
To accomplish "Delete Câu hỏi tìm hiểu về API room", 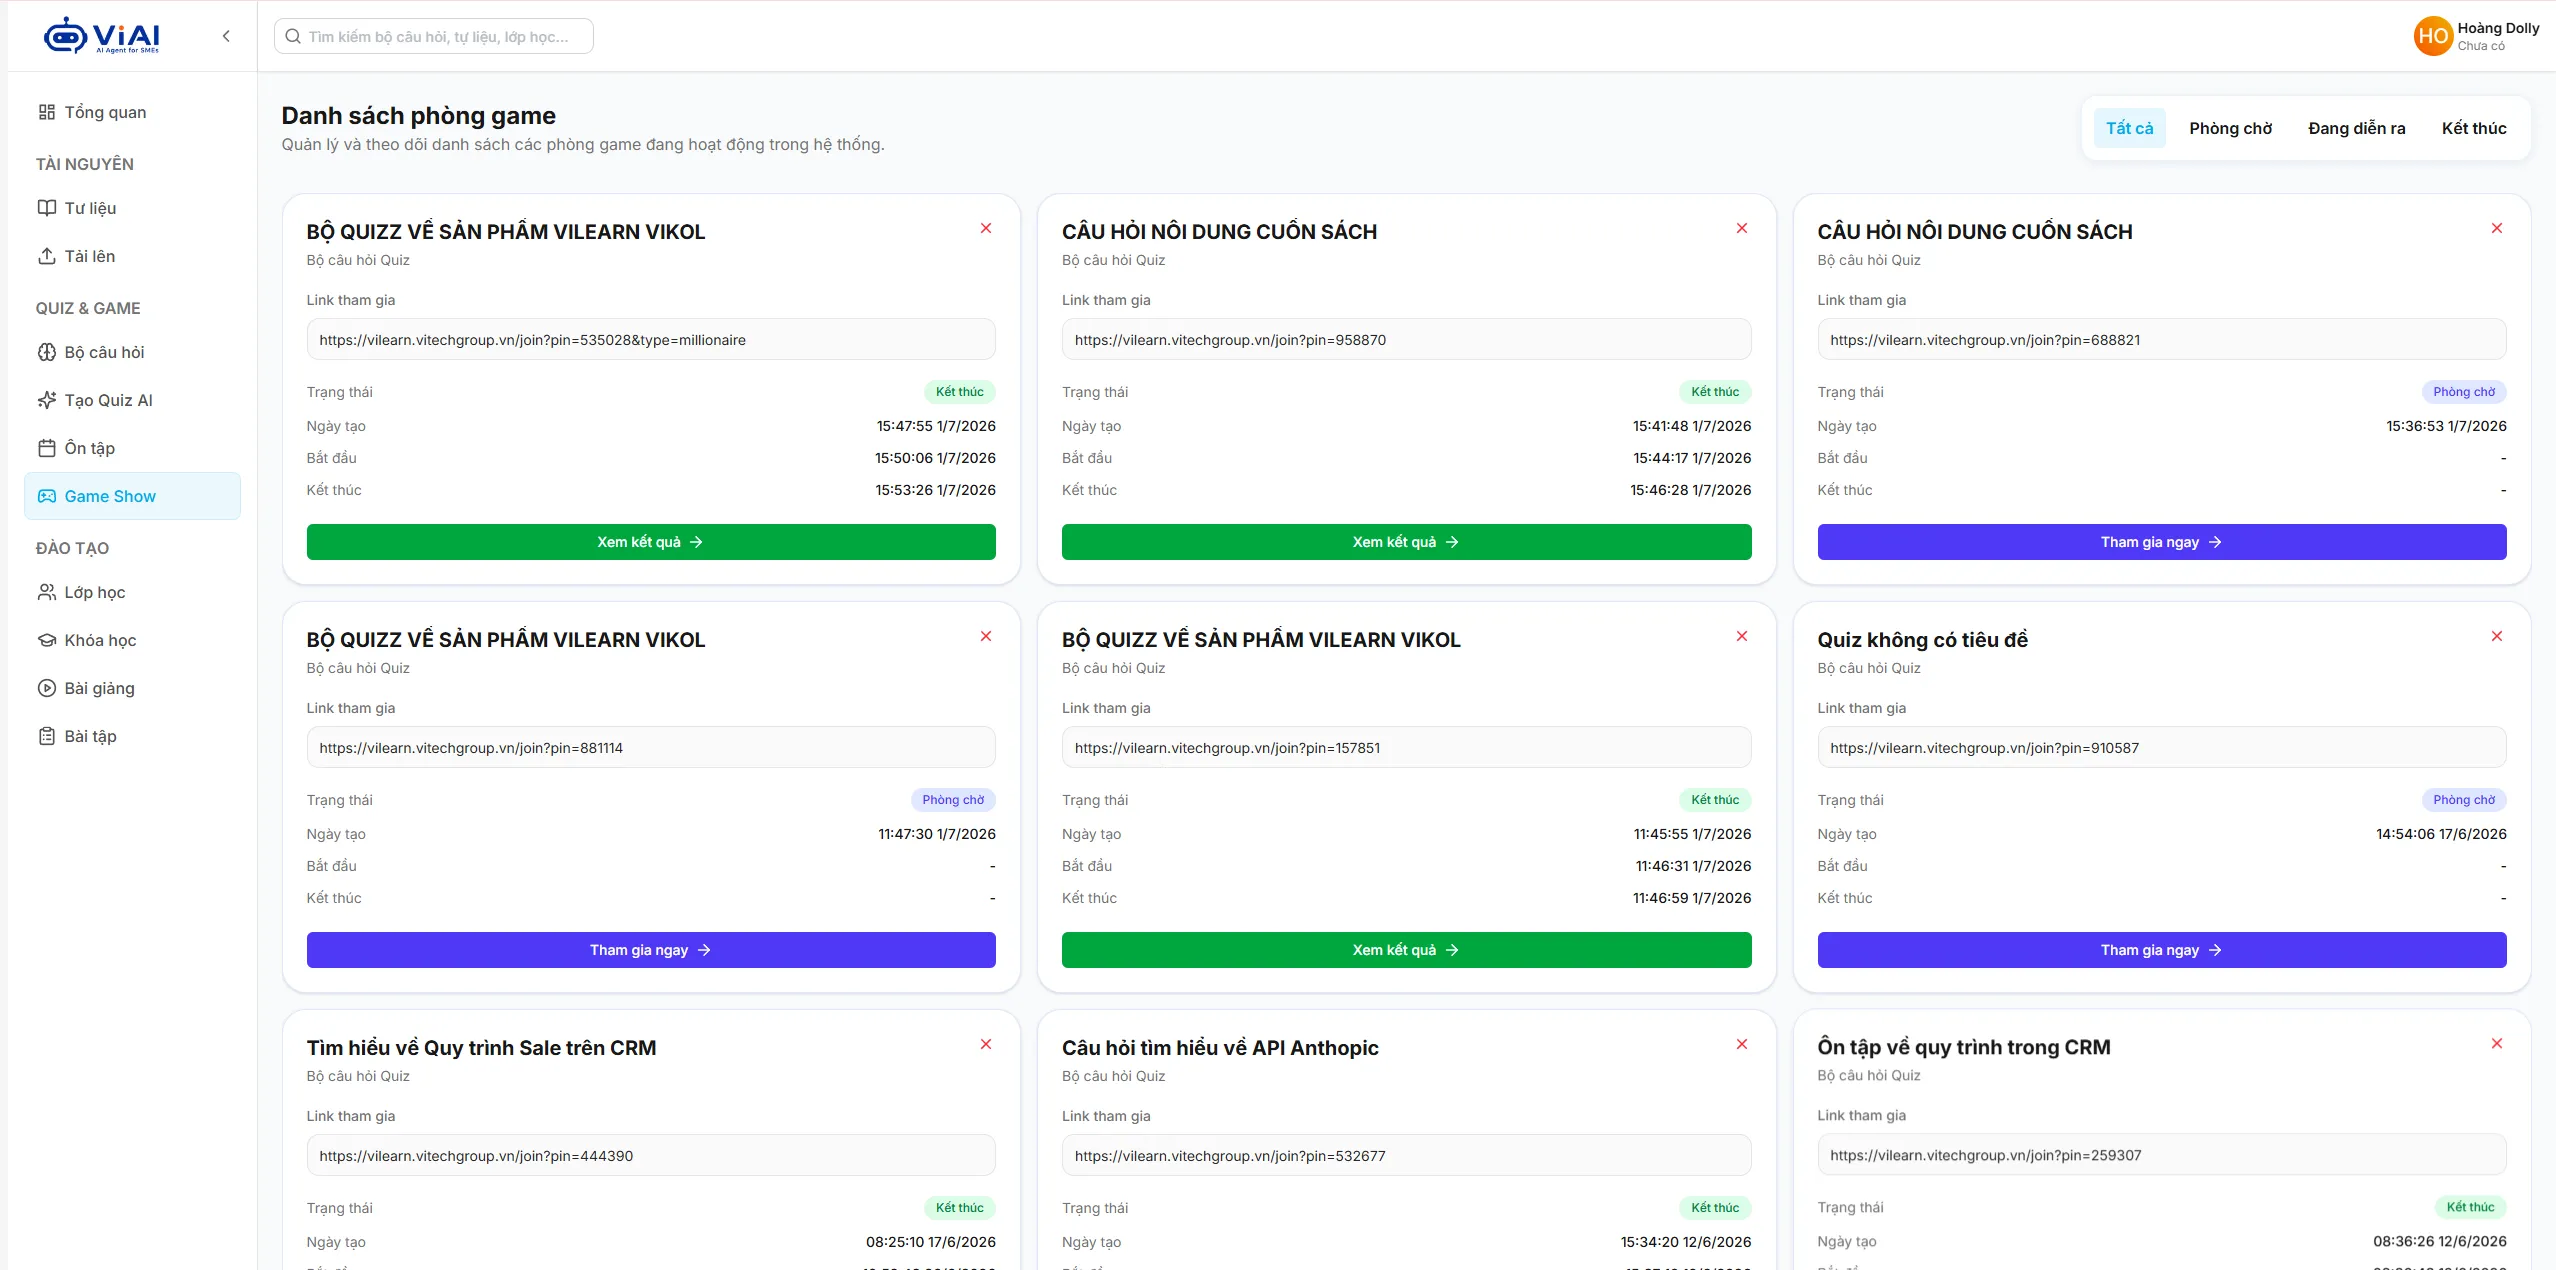I will [x=1742, y=1044].
